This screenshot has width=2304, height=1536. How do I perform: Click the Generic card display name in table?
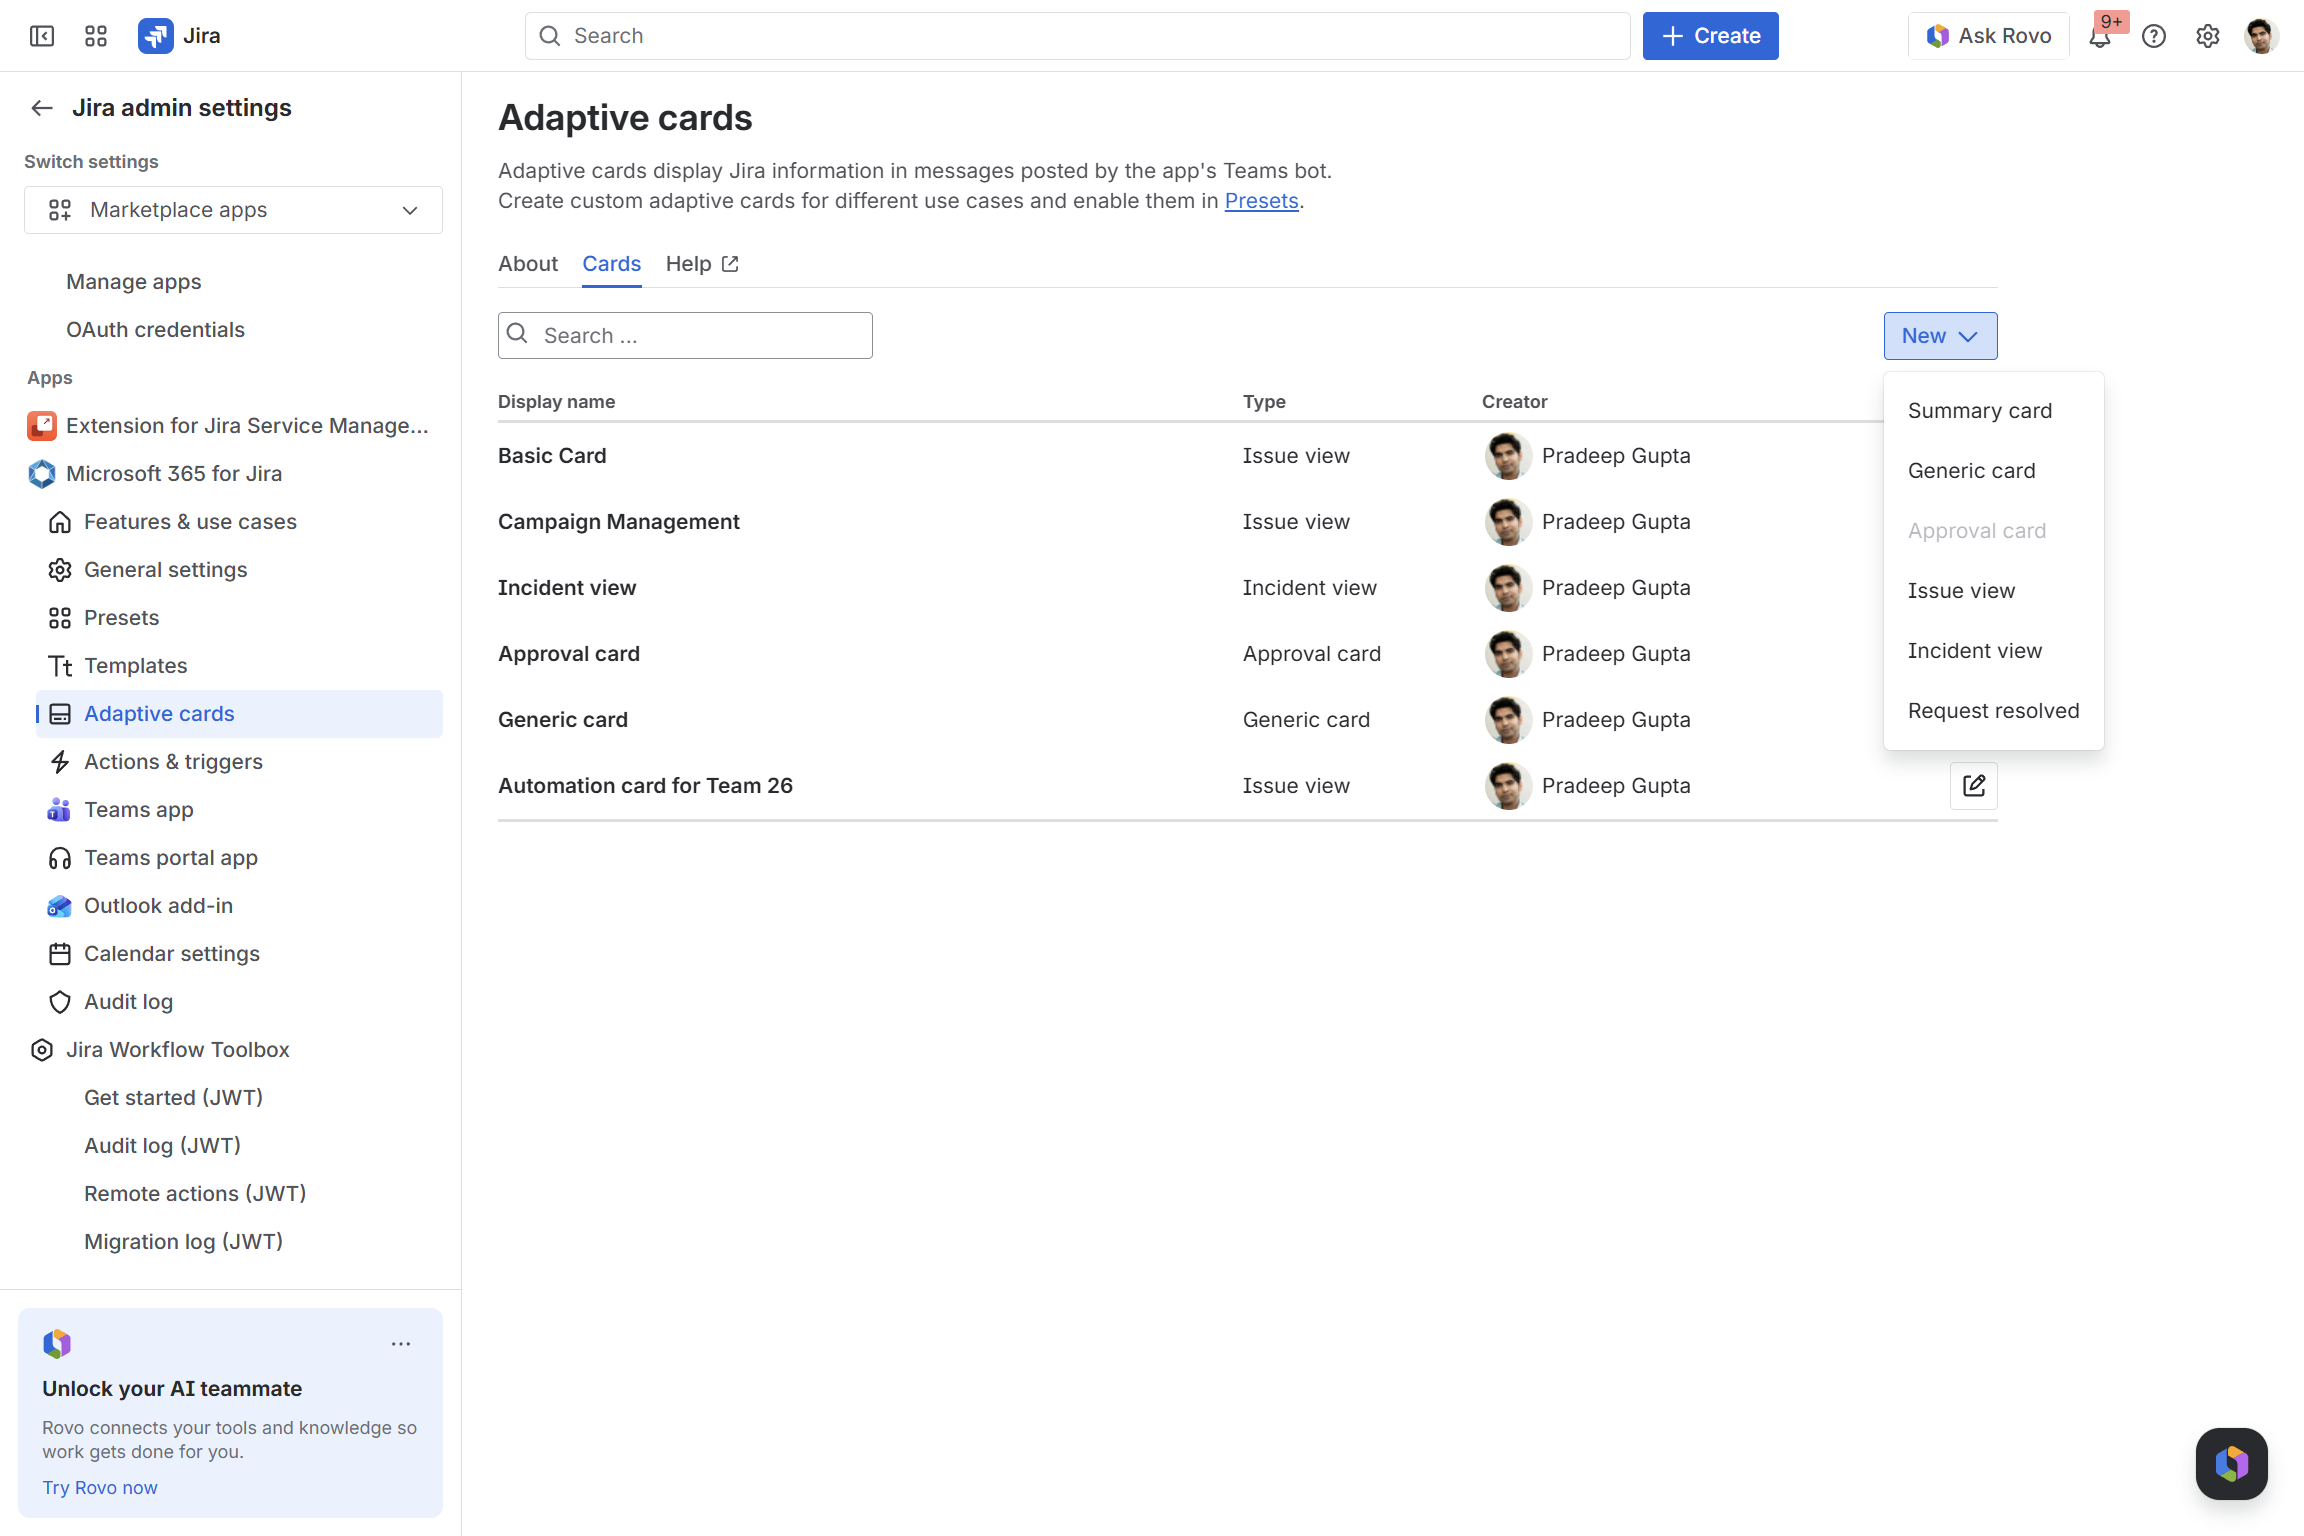[563, 720]
